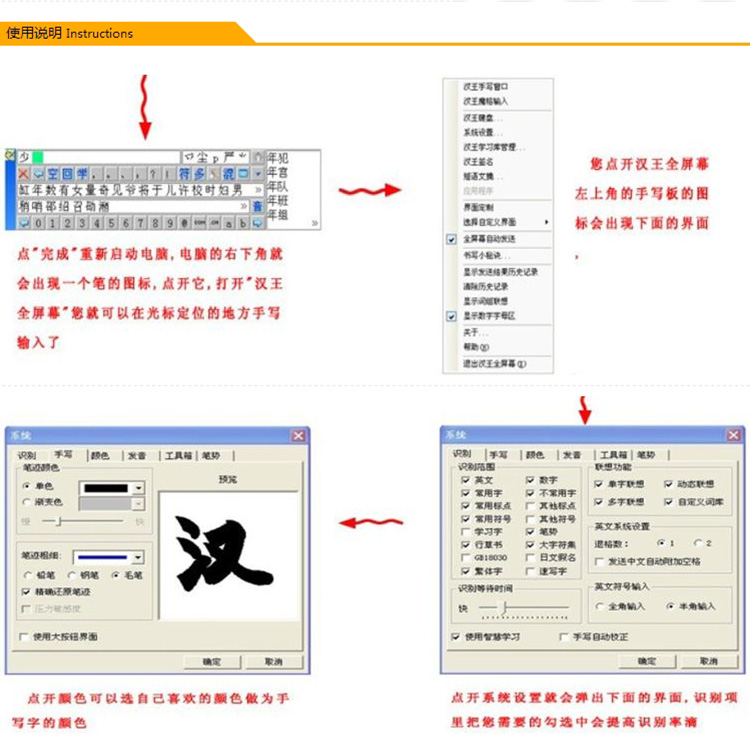Switch to 工具箱 tab in the 汉 preview dialog
Image resolution: width=750 pixels, height=742 pixels.
(178, 455)
